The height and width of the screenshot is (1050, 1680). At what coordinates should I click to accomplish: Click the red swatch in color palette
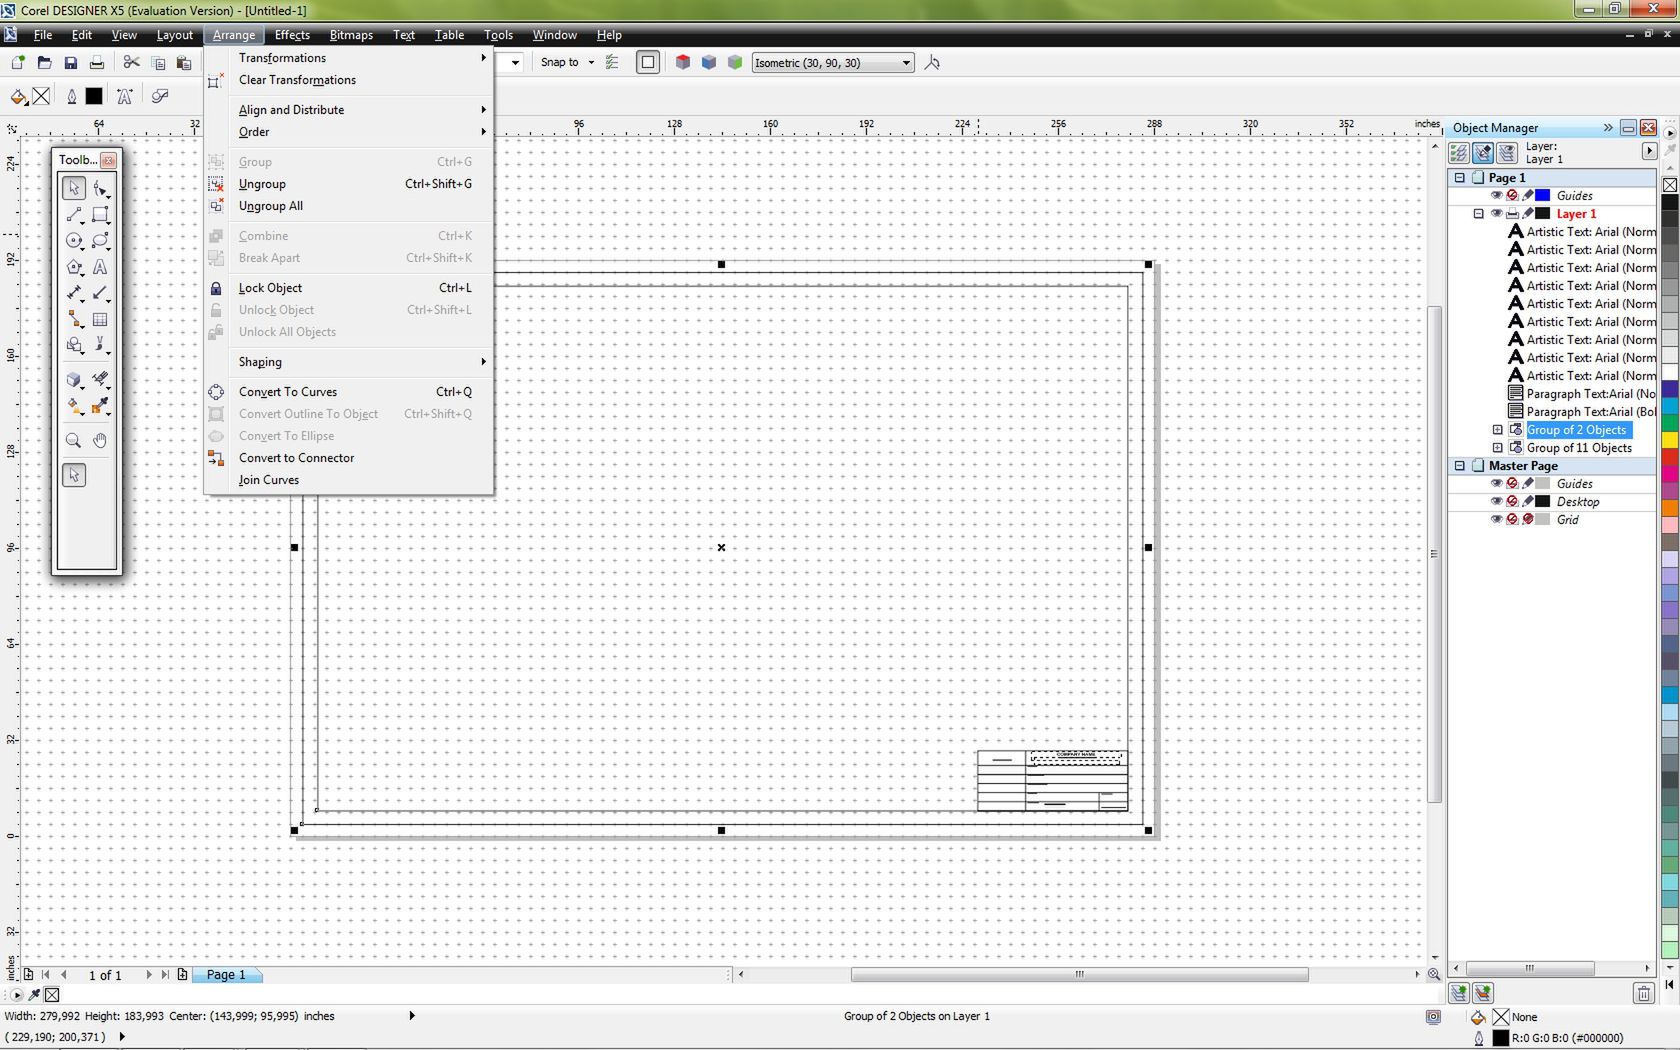point(1670,456)
